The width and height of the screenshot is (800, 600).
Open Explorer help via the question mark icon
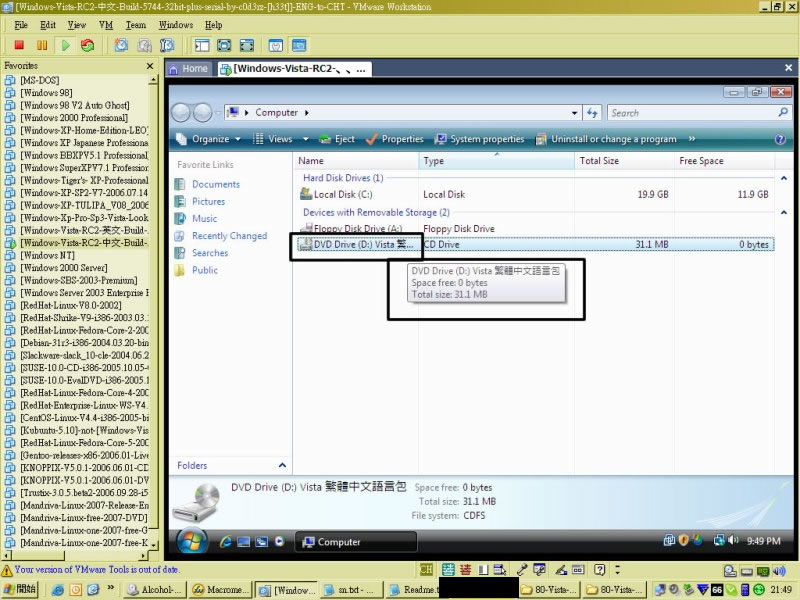point(780,139)
